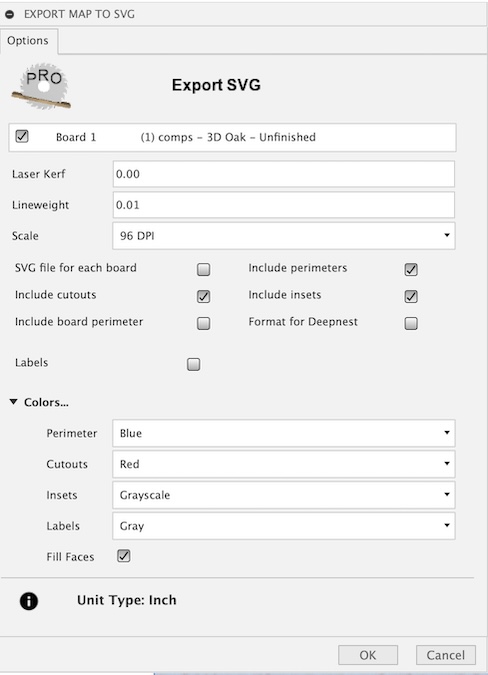Image resolution: width=488 pixels, height=675 pixels.
Task: Open the Perimeter color dropdown showing Blue
Action: coord(284,433)
